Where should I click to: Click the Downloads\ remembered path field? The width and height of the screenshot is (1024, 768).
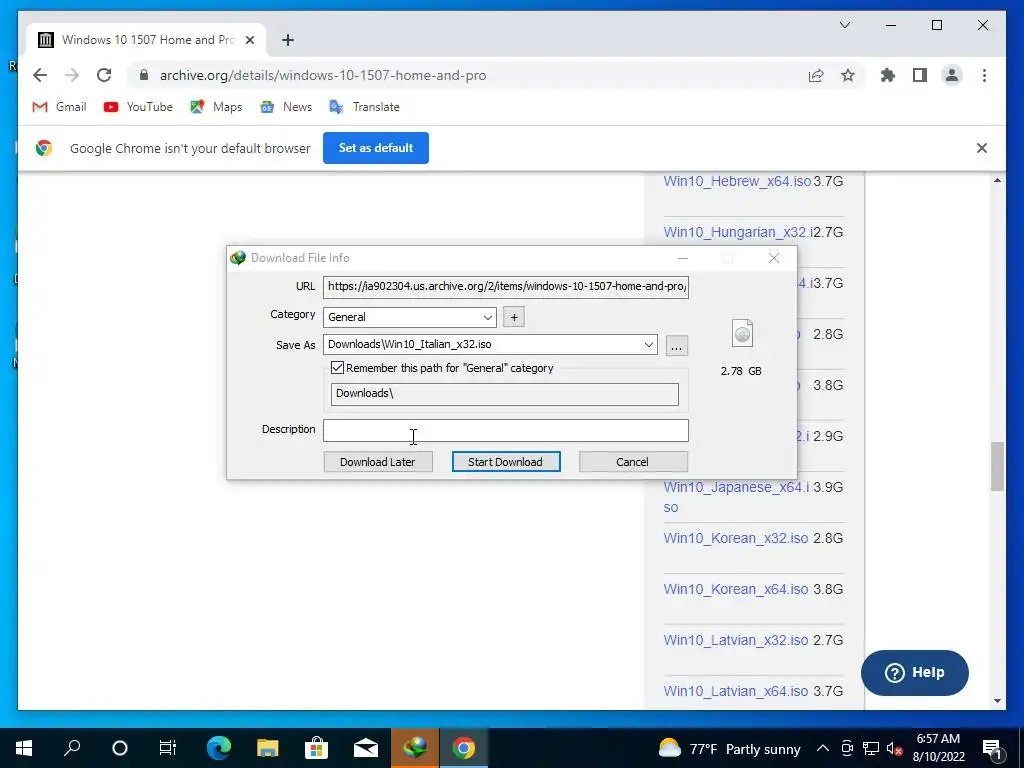504,394
